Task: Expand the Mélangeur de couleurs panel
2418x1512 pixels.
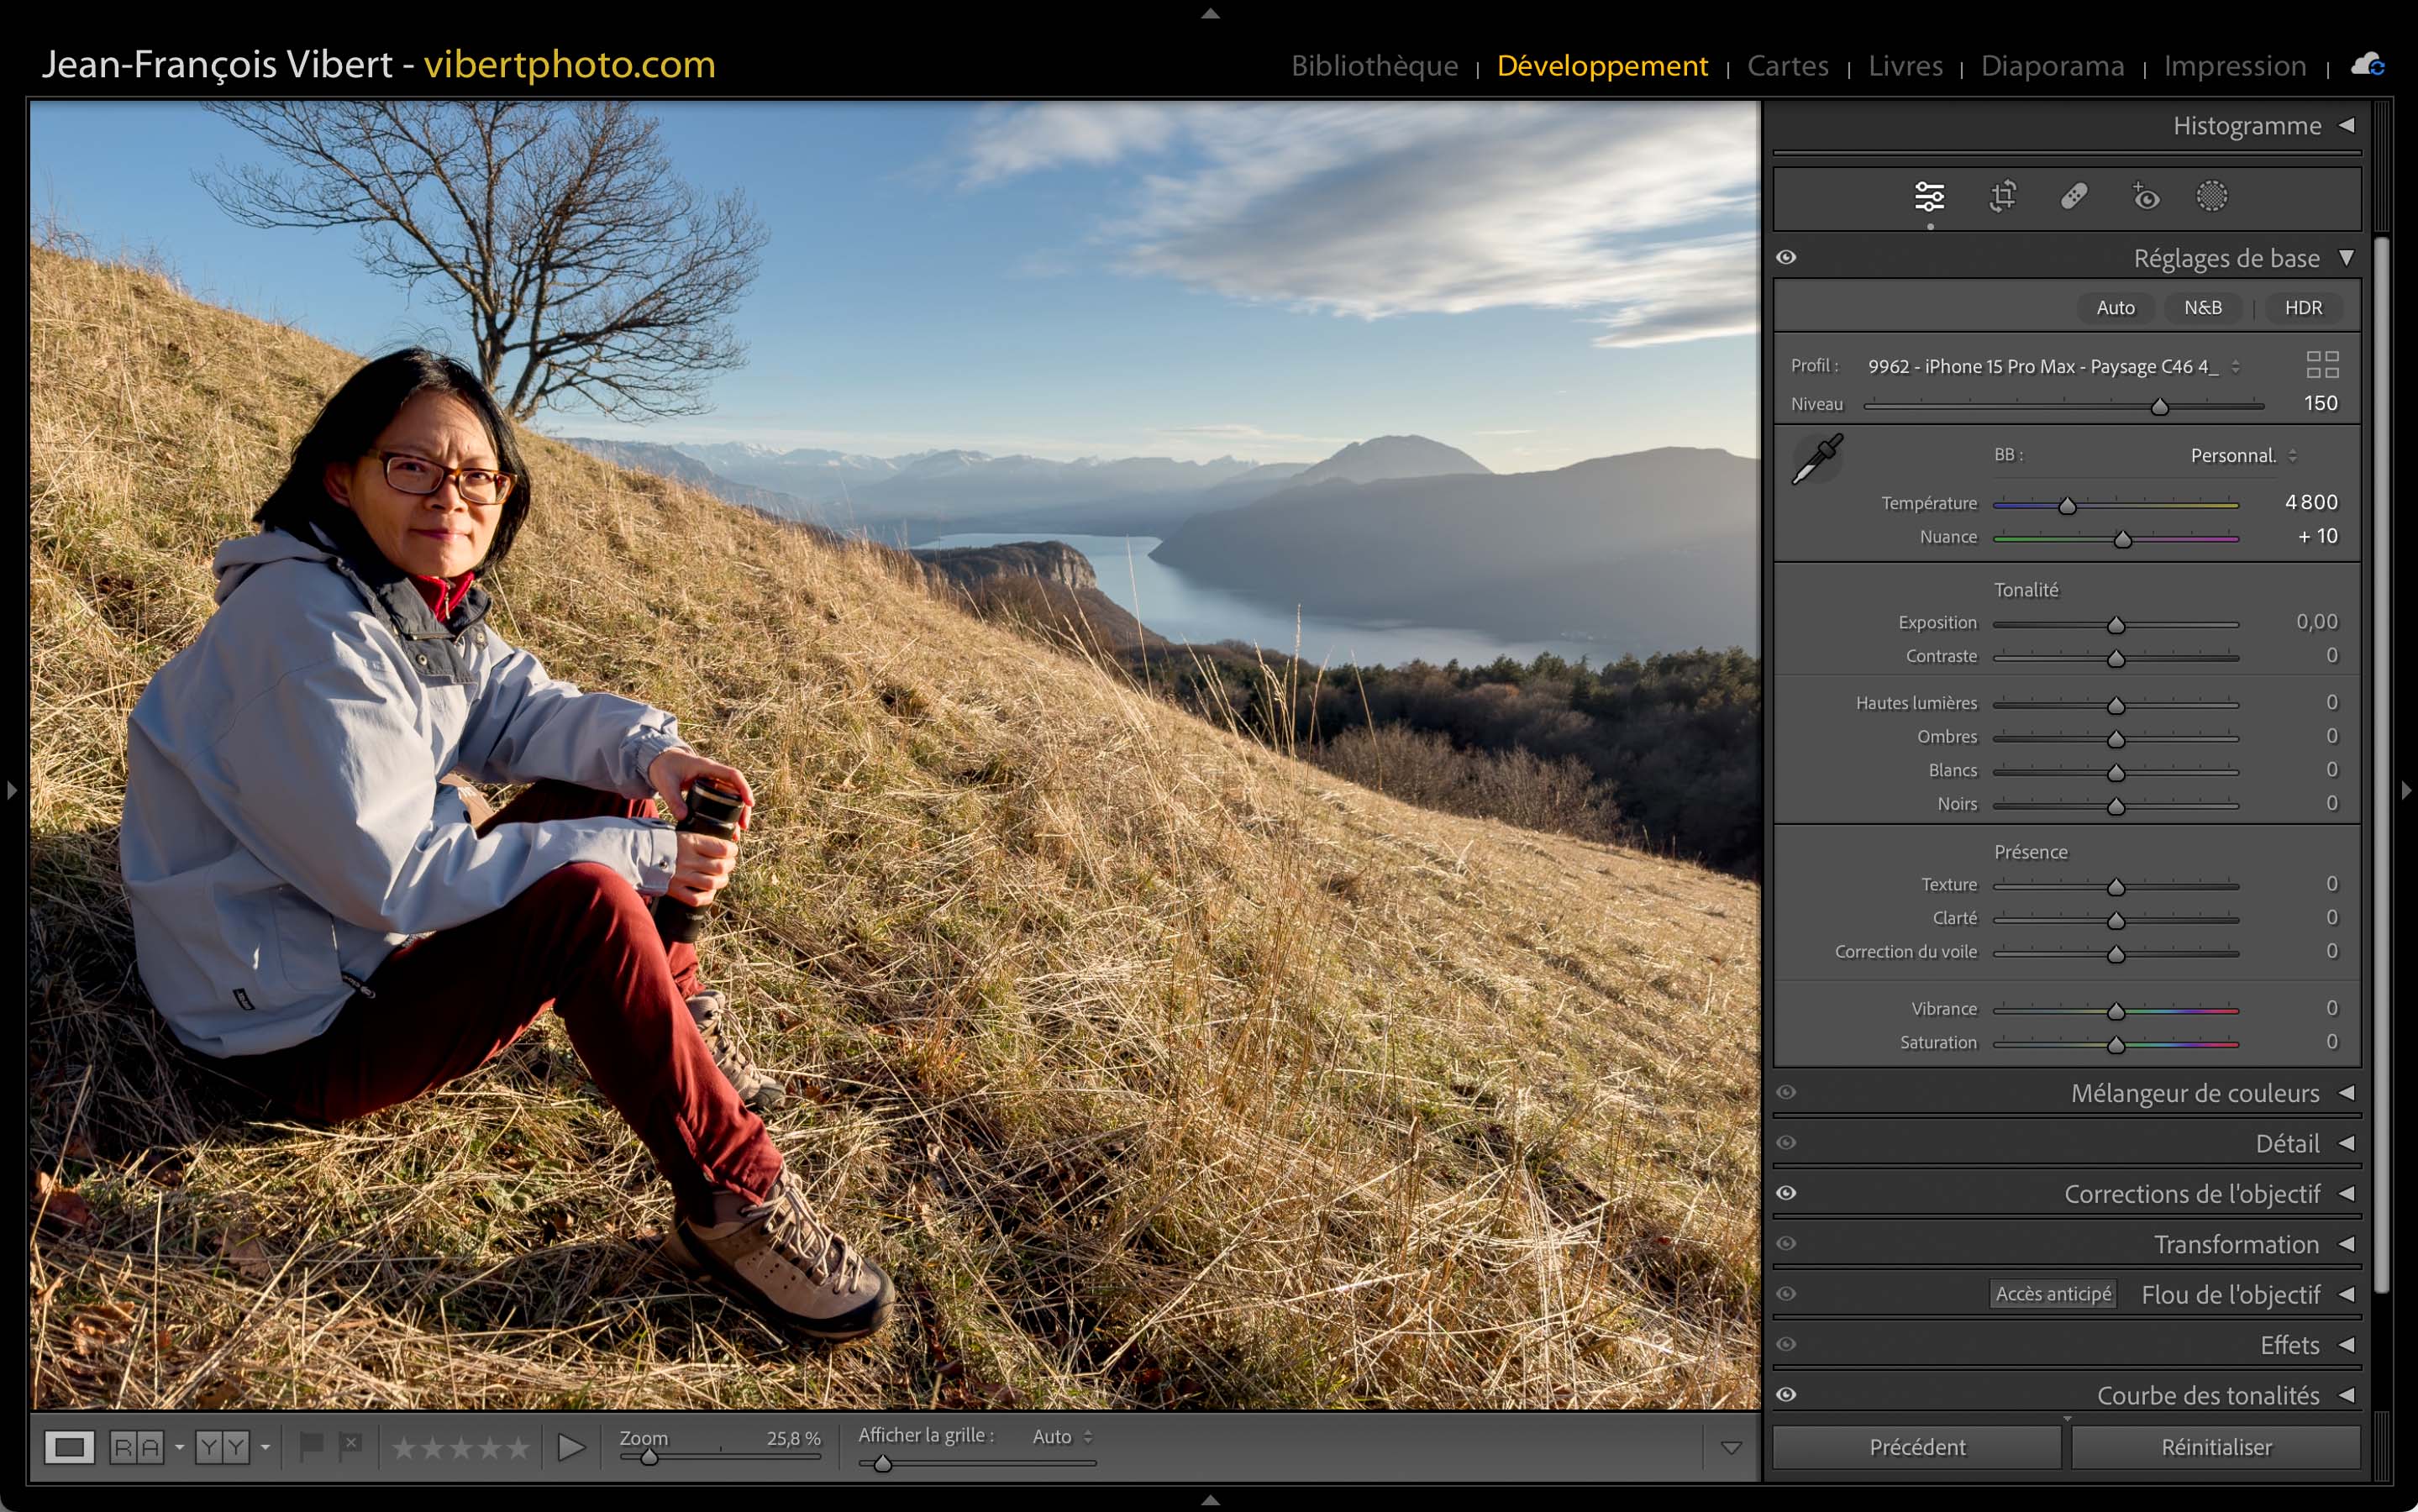Action: point(2194,1093)
